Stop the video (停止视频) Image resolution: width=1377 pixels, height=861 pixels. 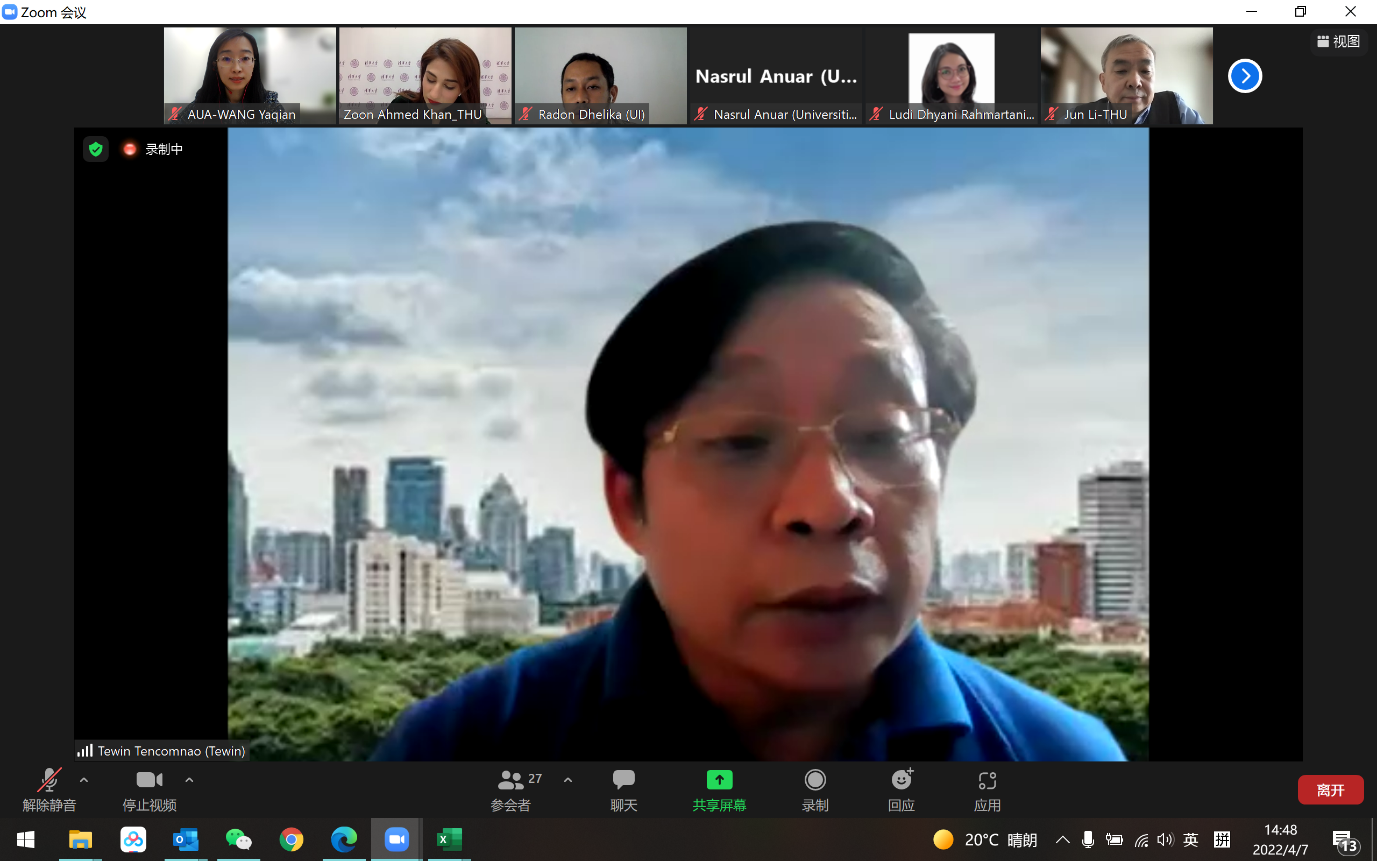pos(149,781)
